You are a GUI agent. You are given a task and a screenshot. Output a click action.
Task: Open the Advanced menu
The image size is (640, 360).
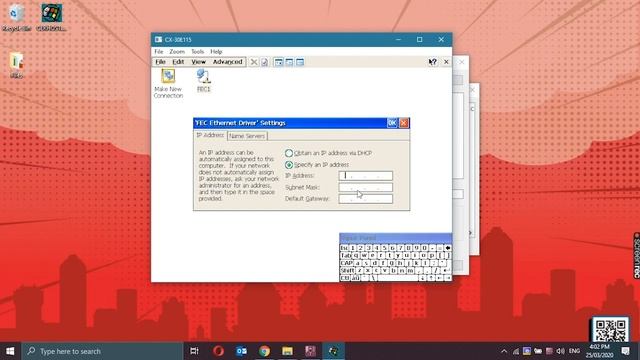[x=227, y=62]
